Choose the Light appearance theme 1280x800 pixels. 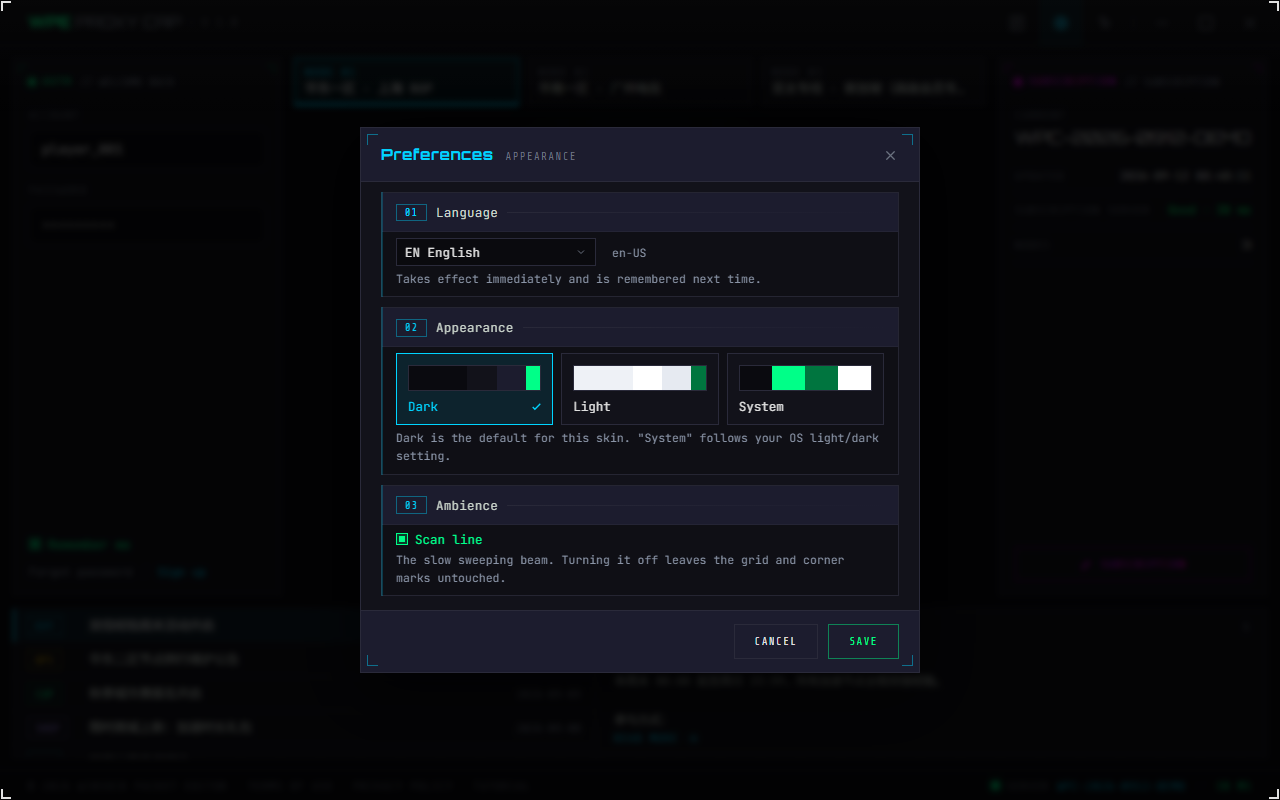pyautogui.click(x=640, y=389)
